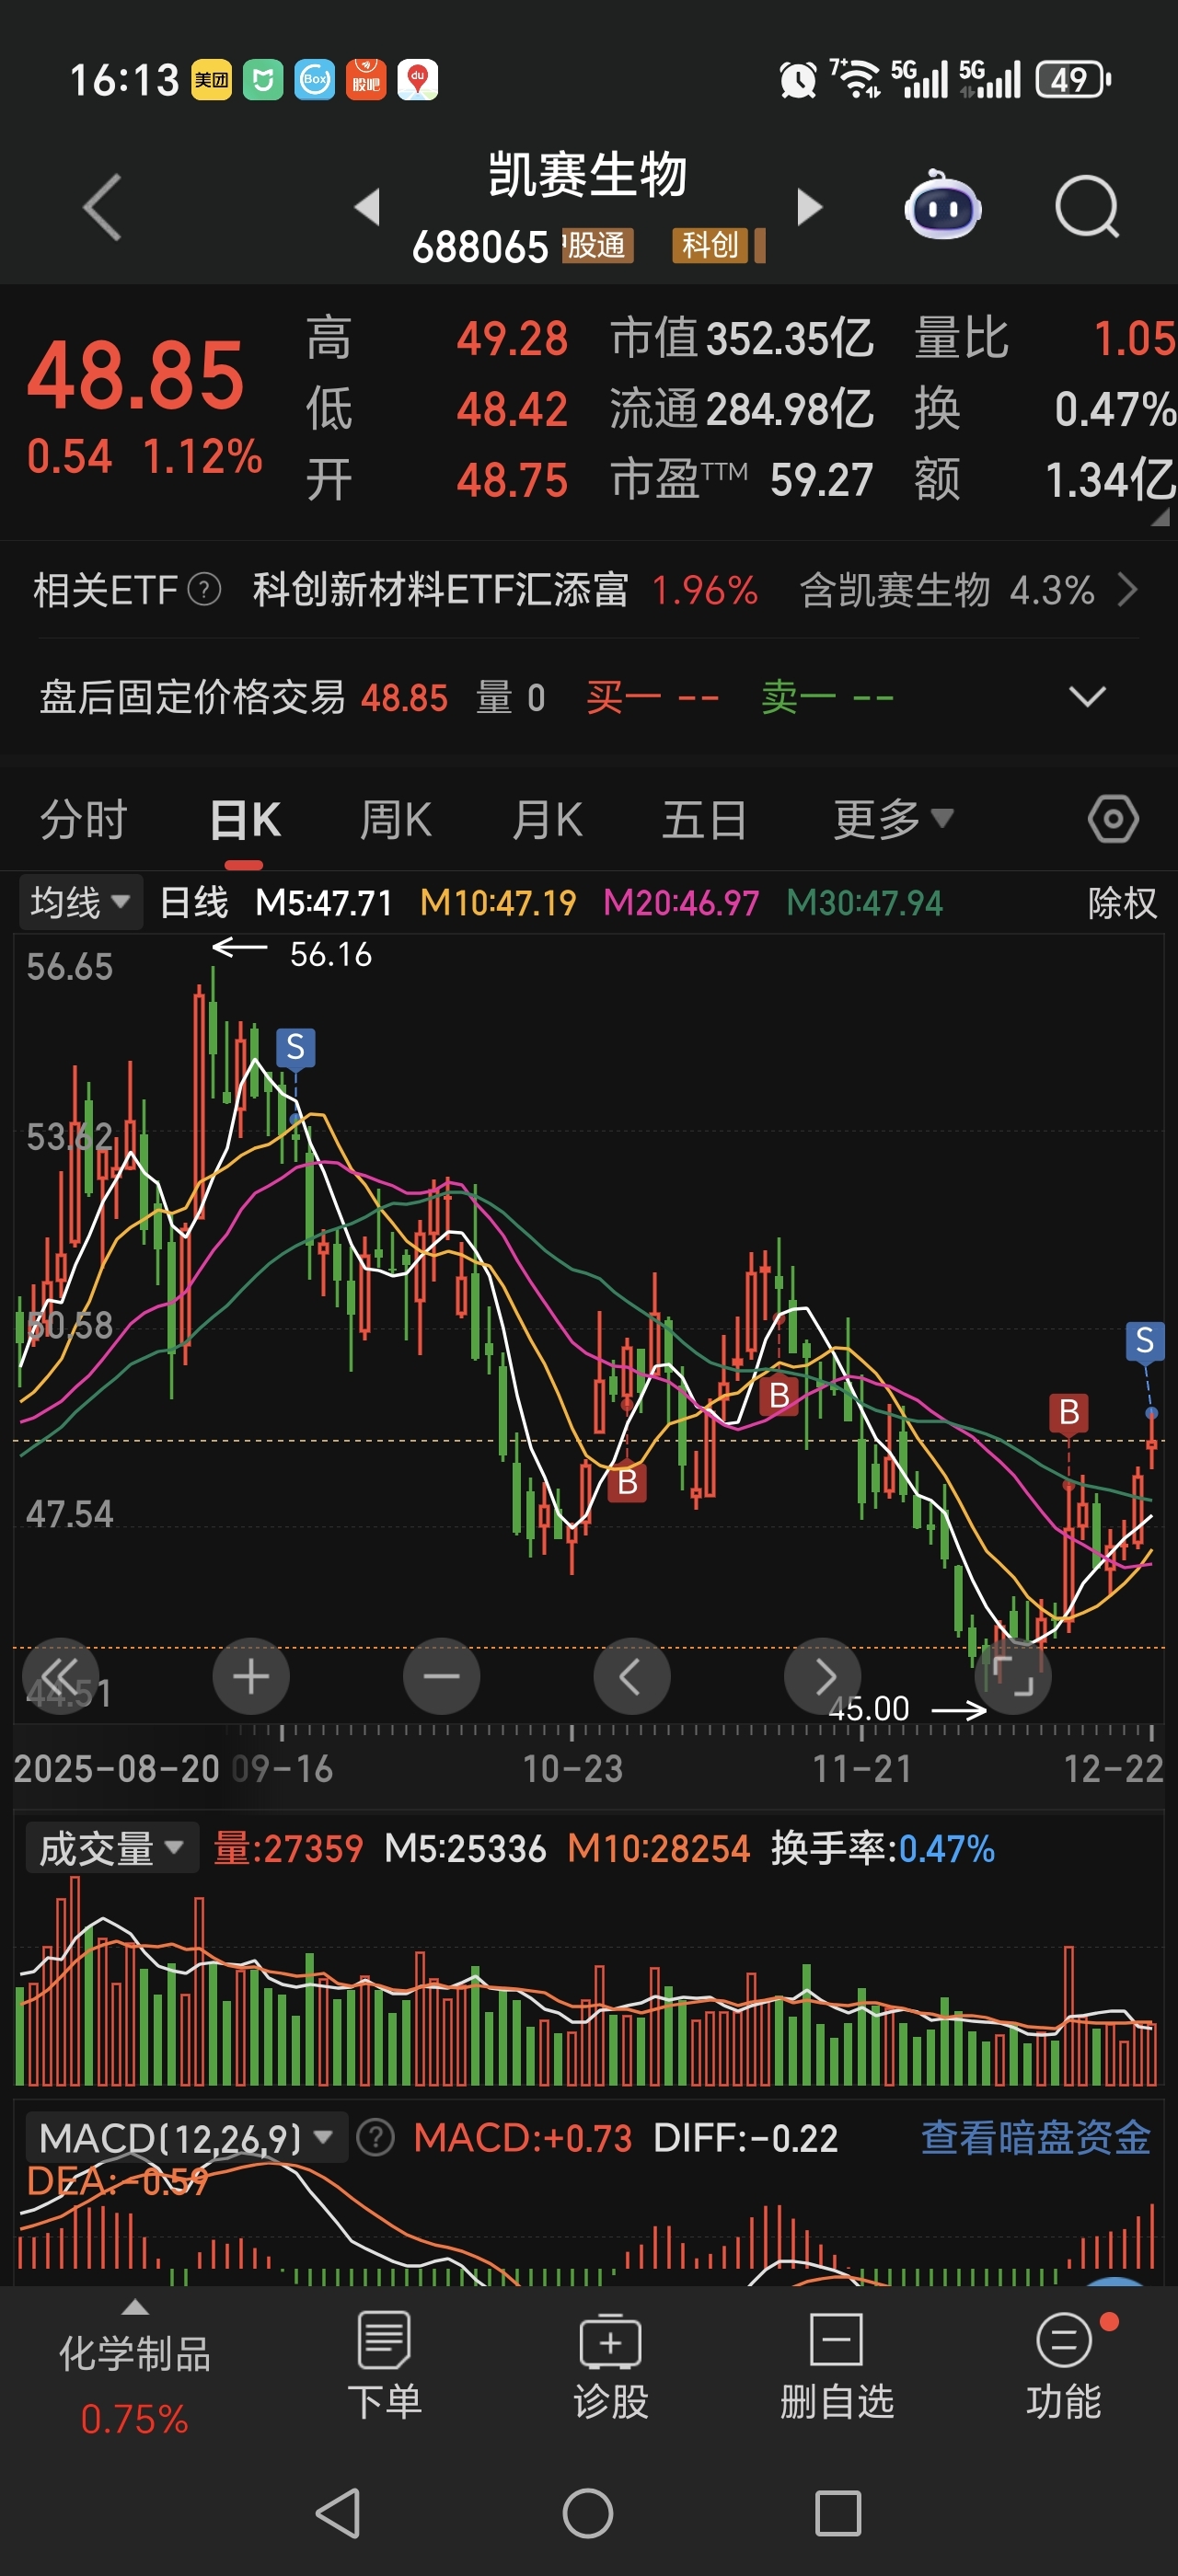The image size is (1178, 2576).
Task: Tap the related ETF help question mark
Action: tap(204, 590)
